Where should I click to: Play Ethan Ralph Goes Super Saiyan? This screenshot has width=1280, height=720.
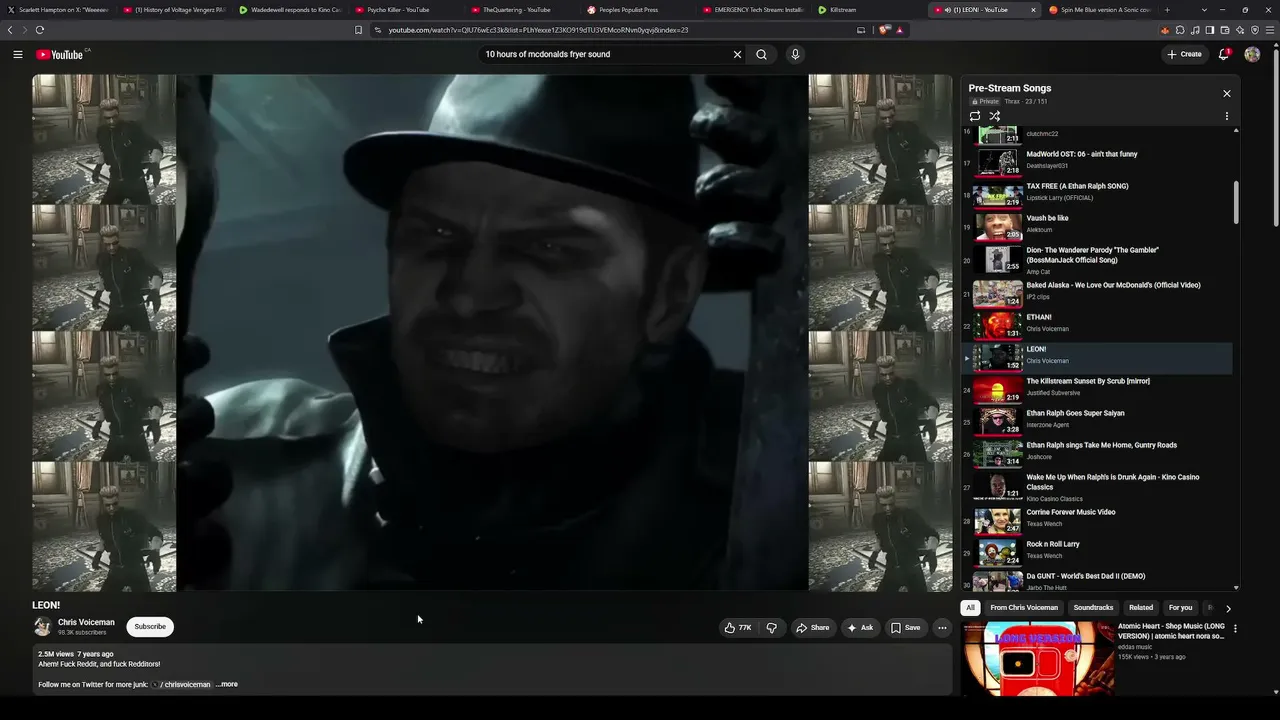[x=1098, y=420]
